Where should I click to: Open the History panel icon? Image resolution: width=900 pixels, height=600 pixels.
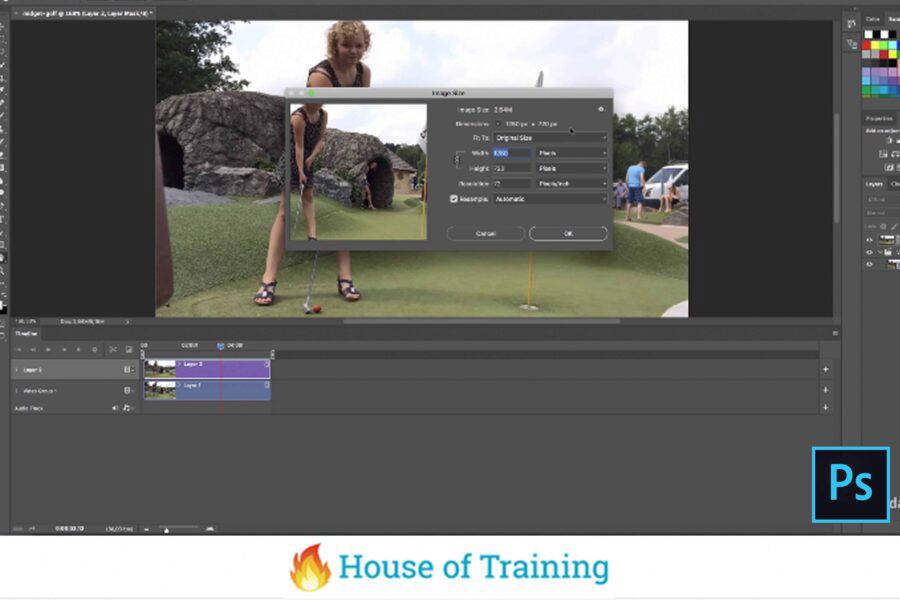click(851, 23)
